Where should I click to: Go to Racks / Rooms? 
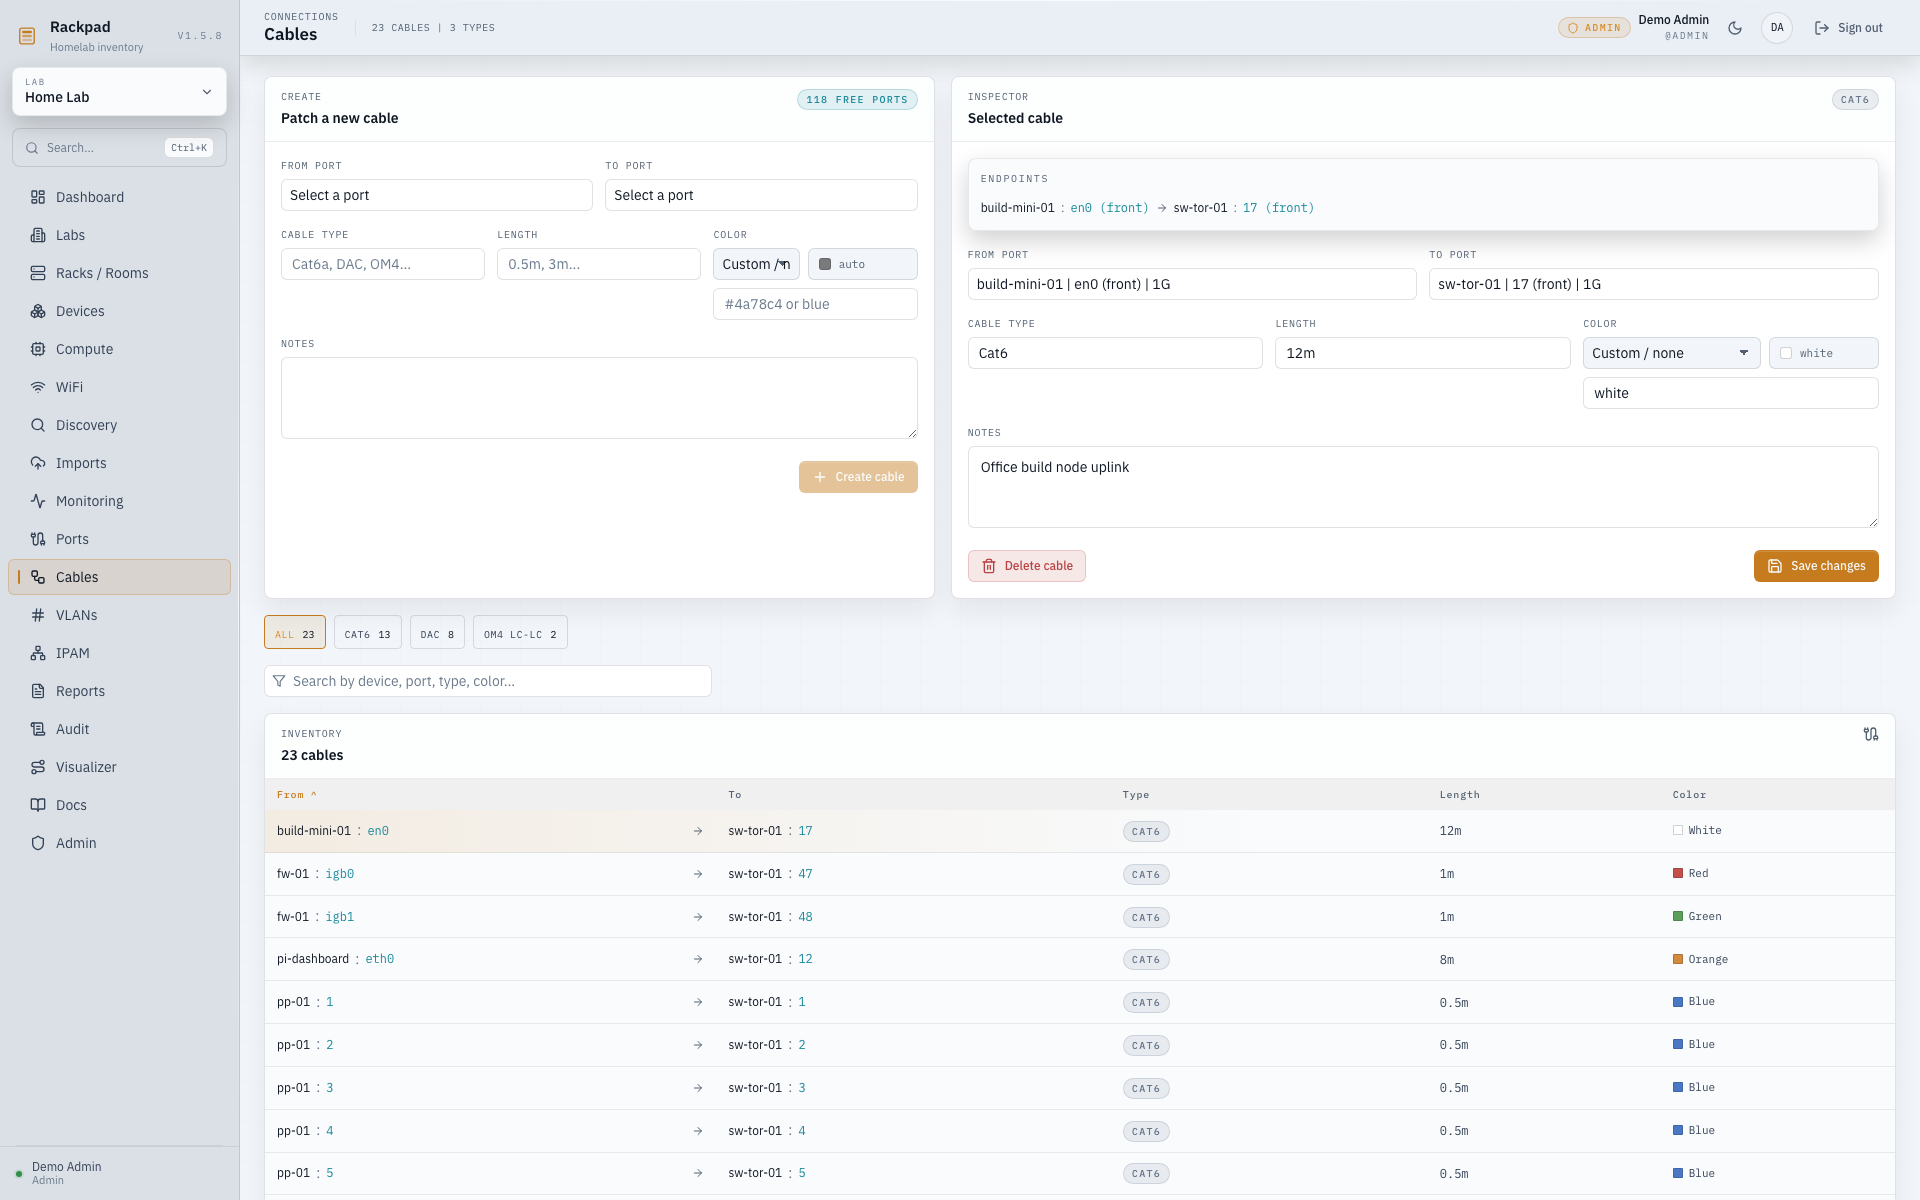point(119,273)
